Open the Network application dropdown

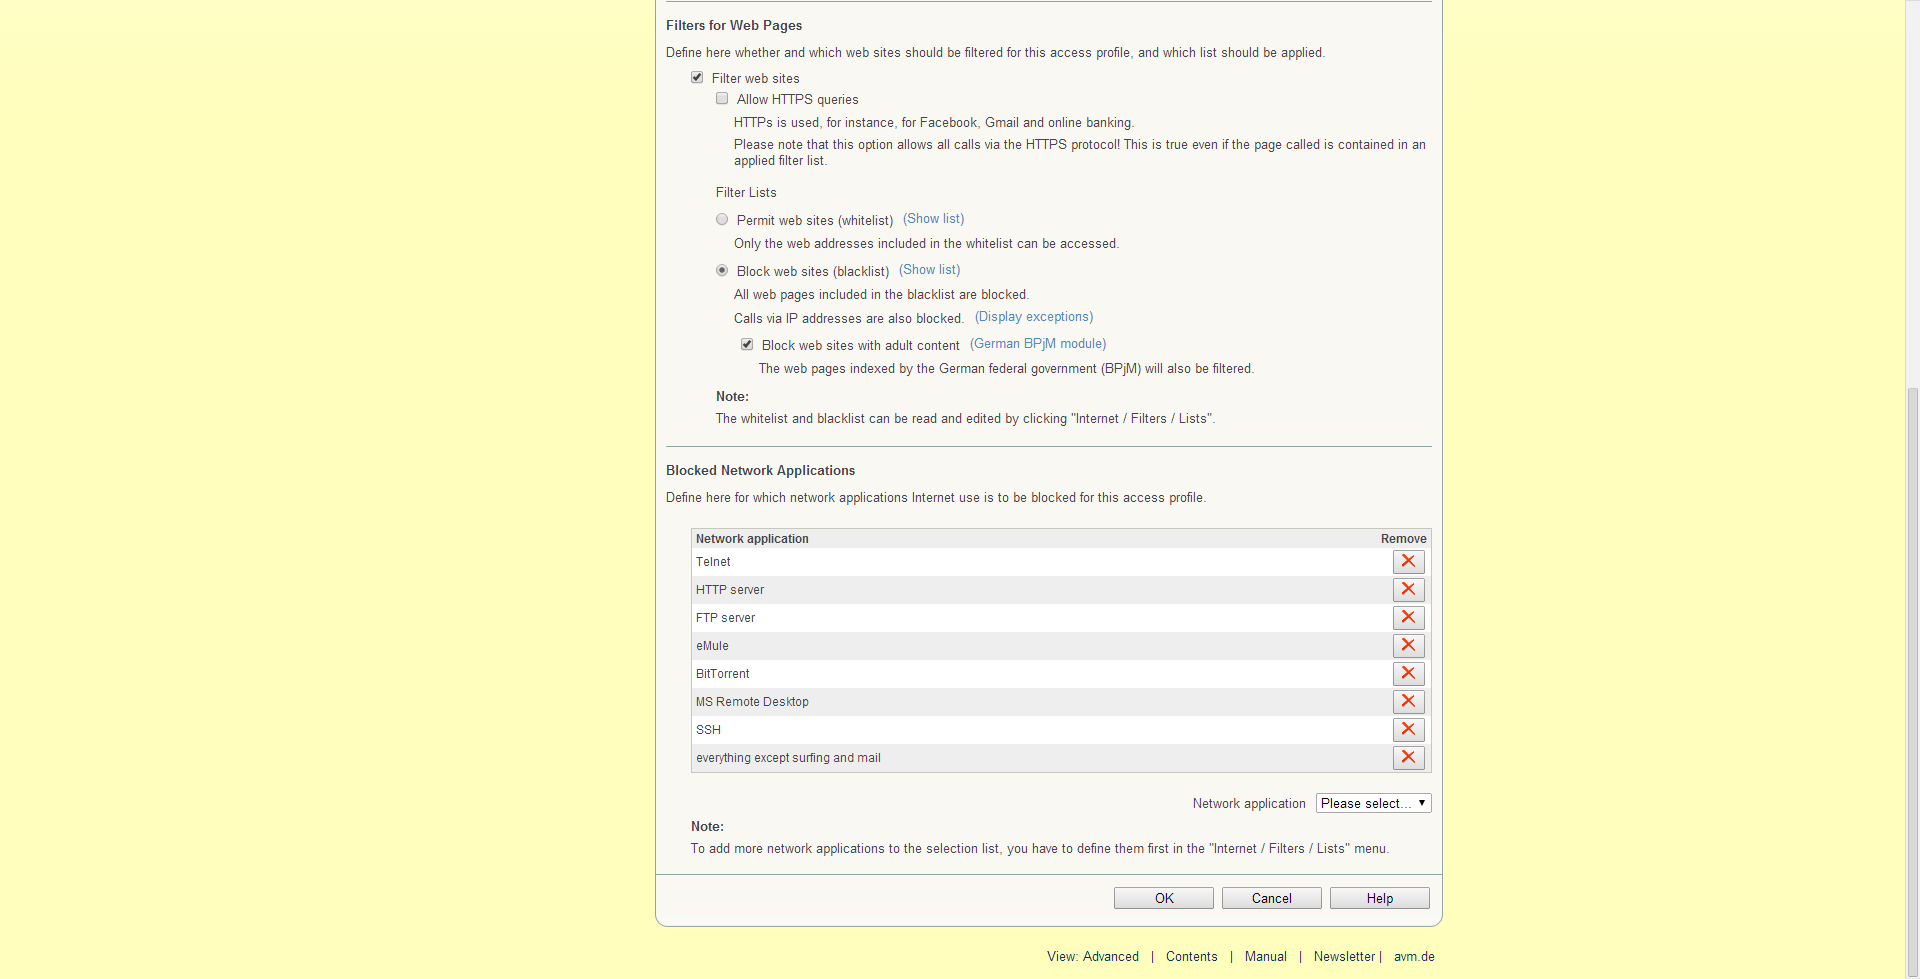point(1373,803)
